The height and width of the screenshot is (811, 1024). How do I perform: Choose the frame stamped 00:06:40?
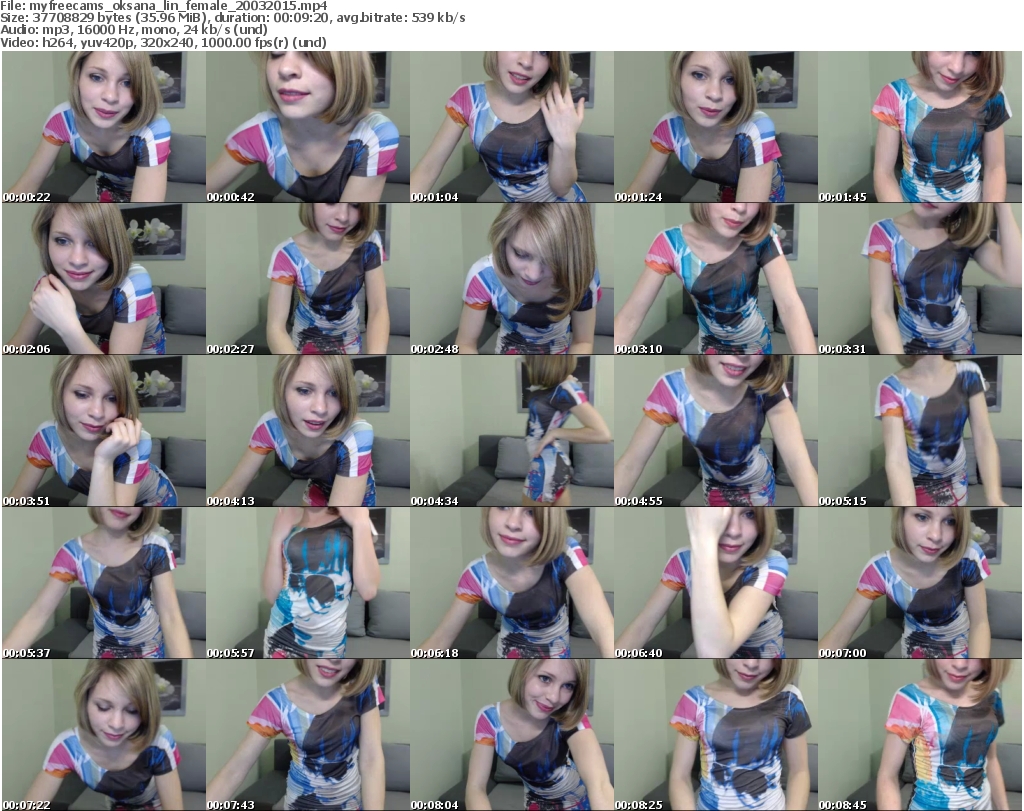click(x=716, y=583)
